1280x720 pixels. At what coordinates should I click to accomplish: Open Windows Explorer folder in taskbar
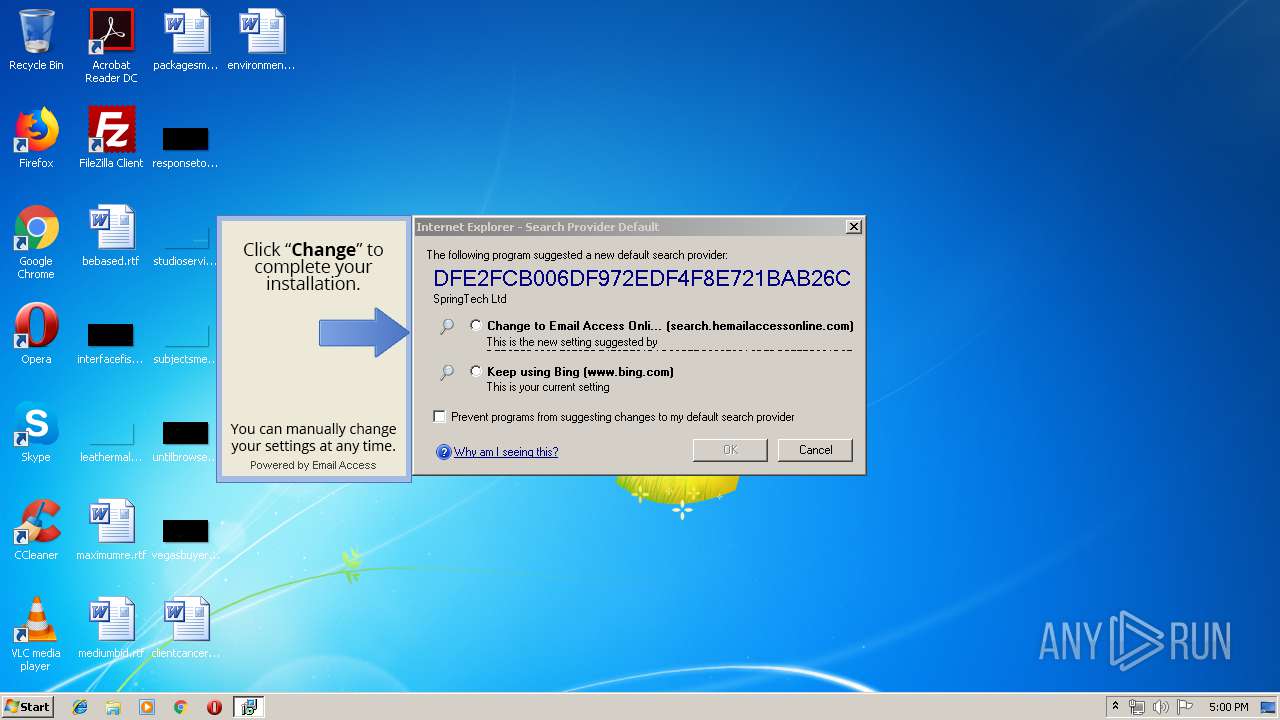tap(113, 707)
